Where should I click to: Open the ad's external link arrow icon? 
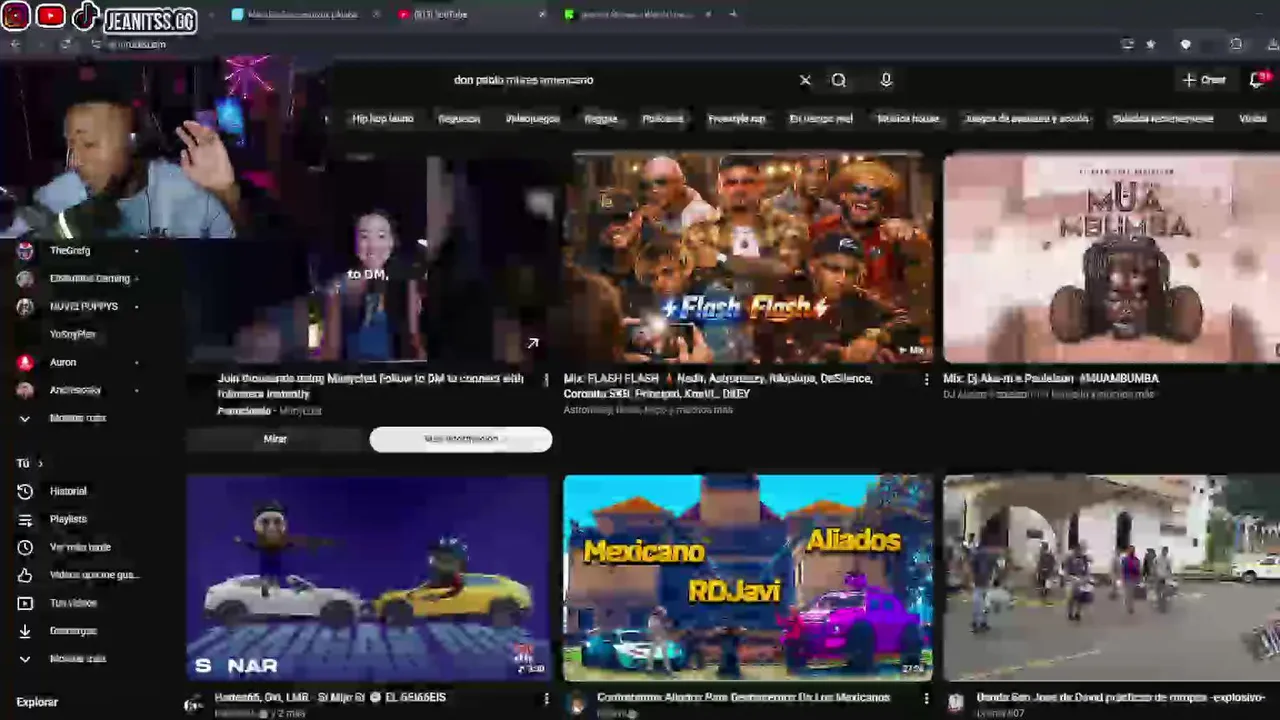(532, 344)
